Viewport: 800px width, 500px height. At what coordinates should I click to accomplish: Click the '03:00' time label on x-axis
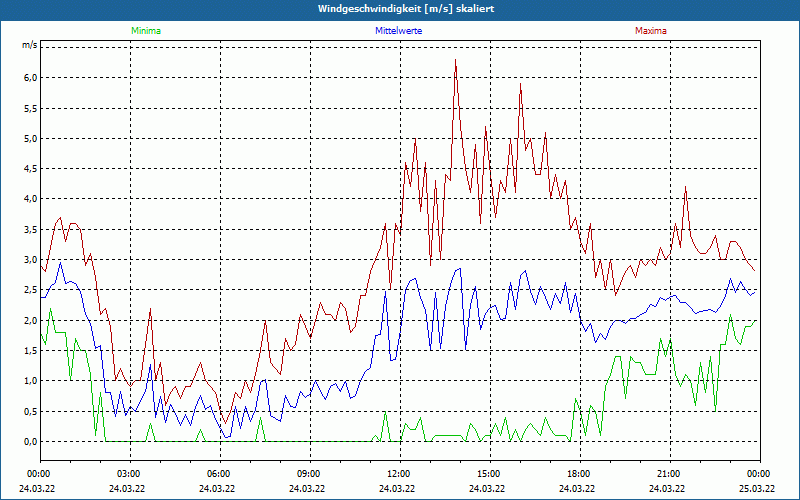click(130, 474)
